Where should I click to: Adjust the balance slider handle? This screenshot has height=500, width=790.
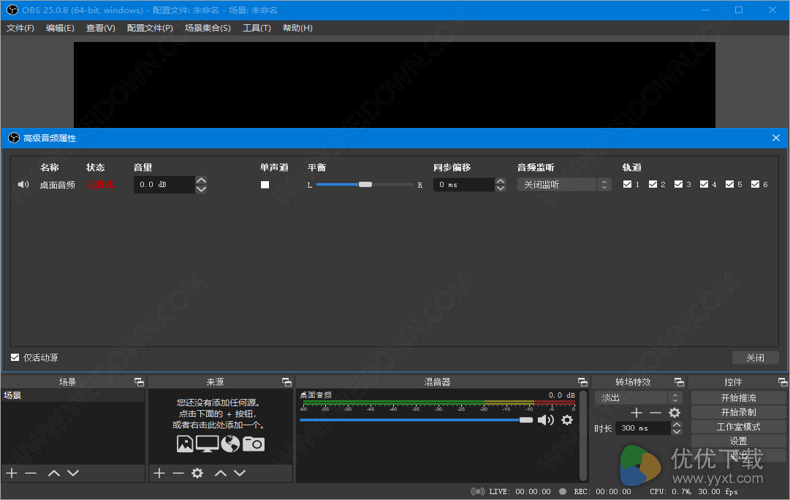365,184
